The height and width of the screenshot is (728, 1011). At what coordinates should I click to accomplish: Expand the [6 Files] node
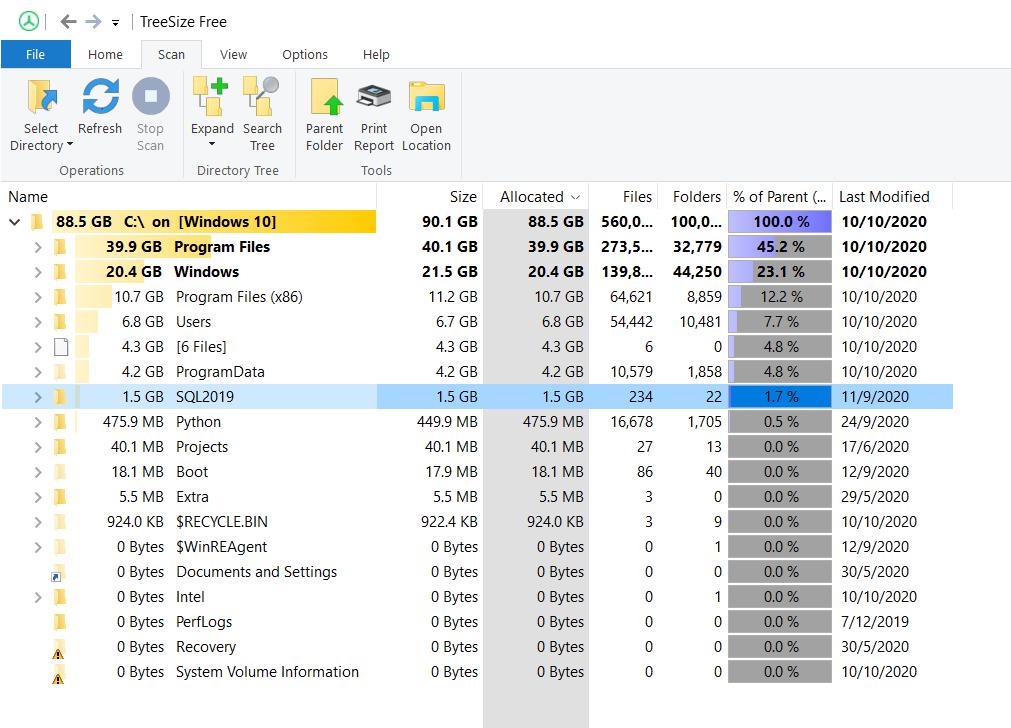pos(37,347)
